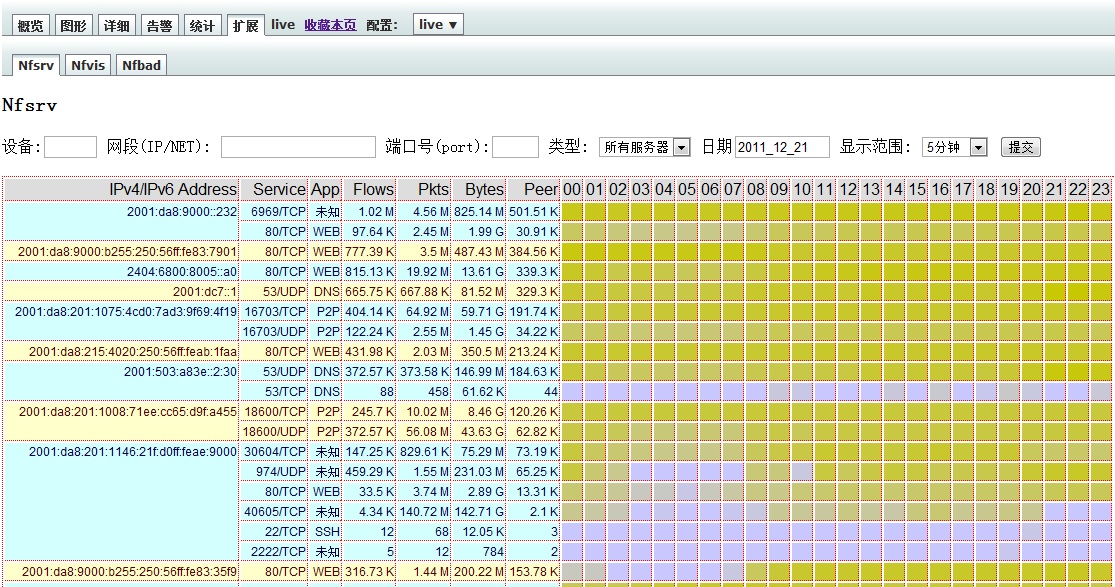Click the Service column header

coord(274,189)
